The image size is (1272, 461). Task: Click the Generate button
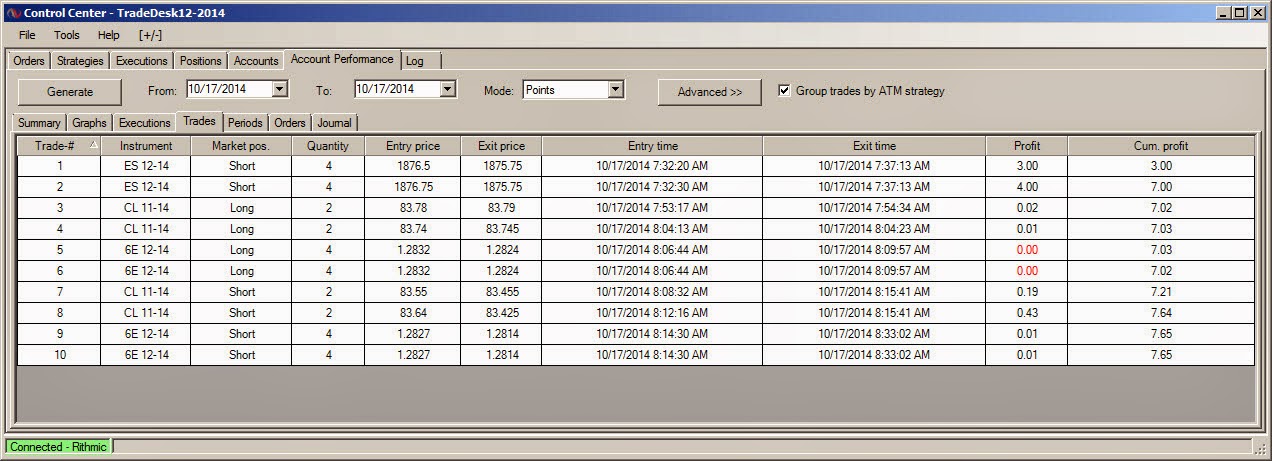tap(70, 92)
